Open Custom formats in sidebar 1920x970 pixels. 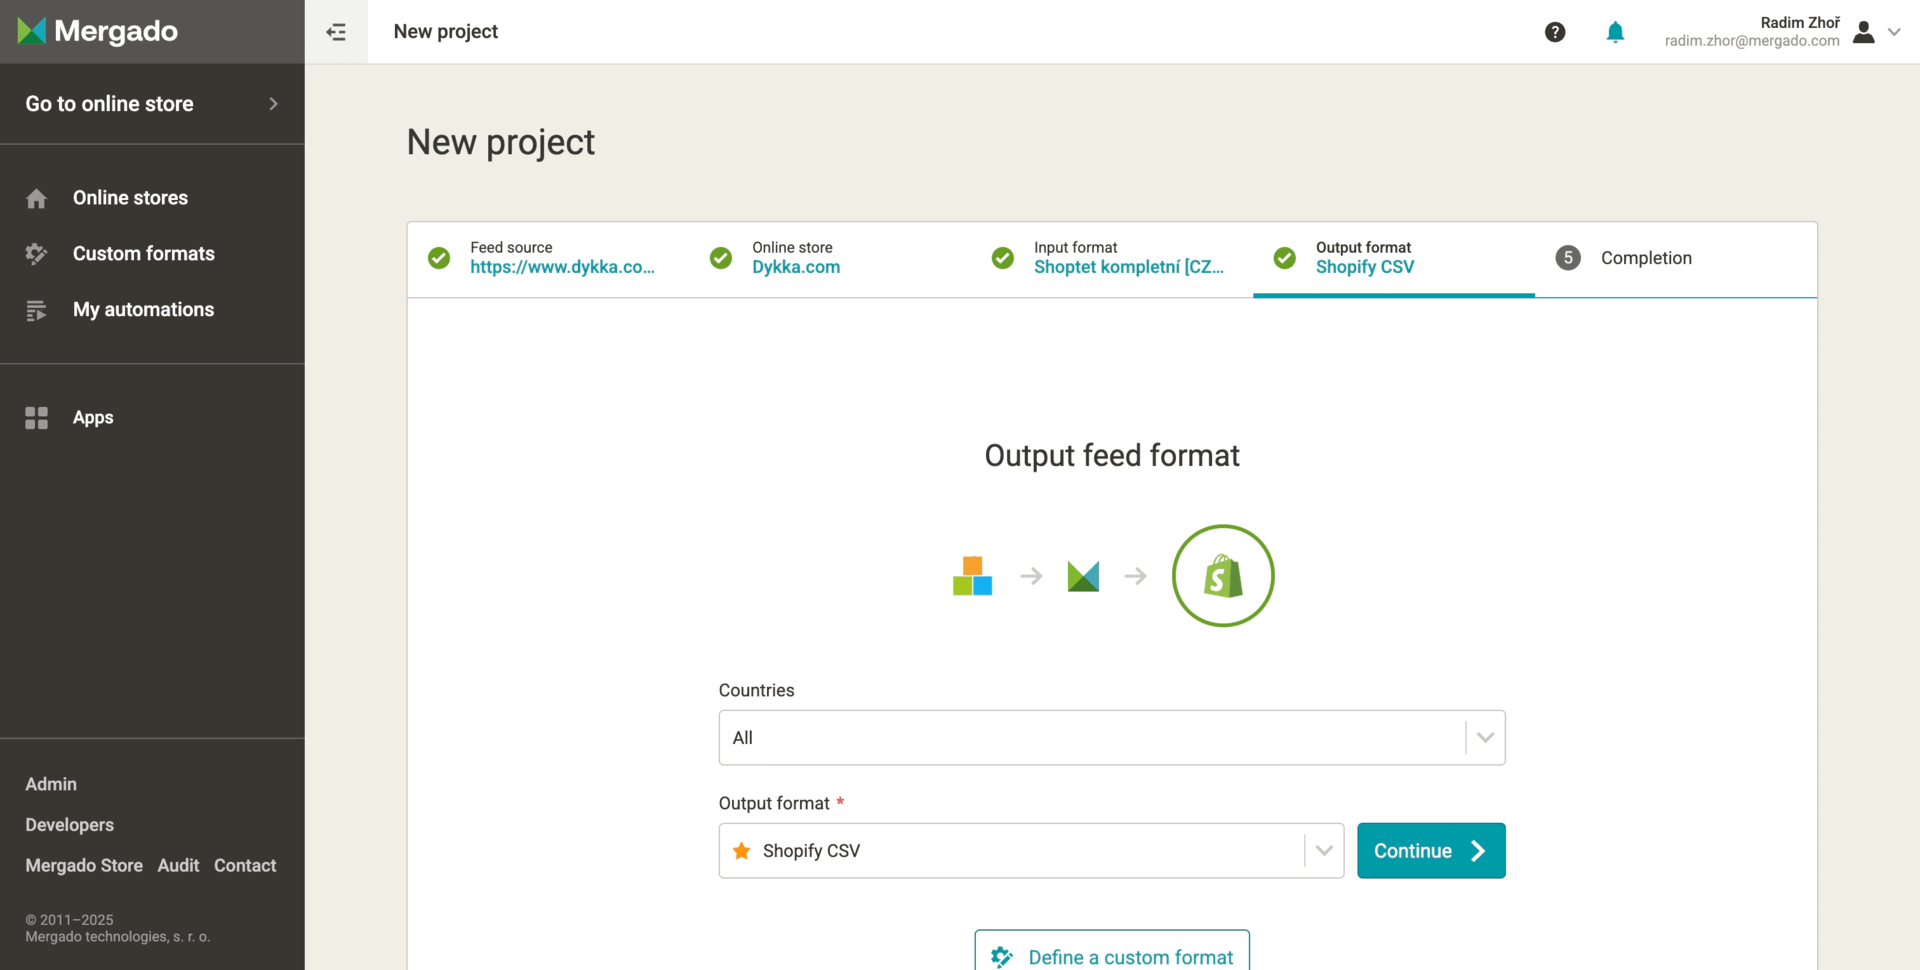point(143,254)
